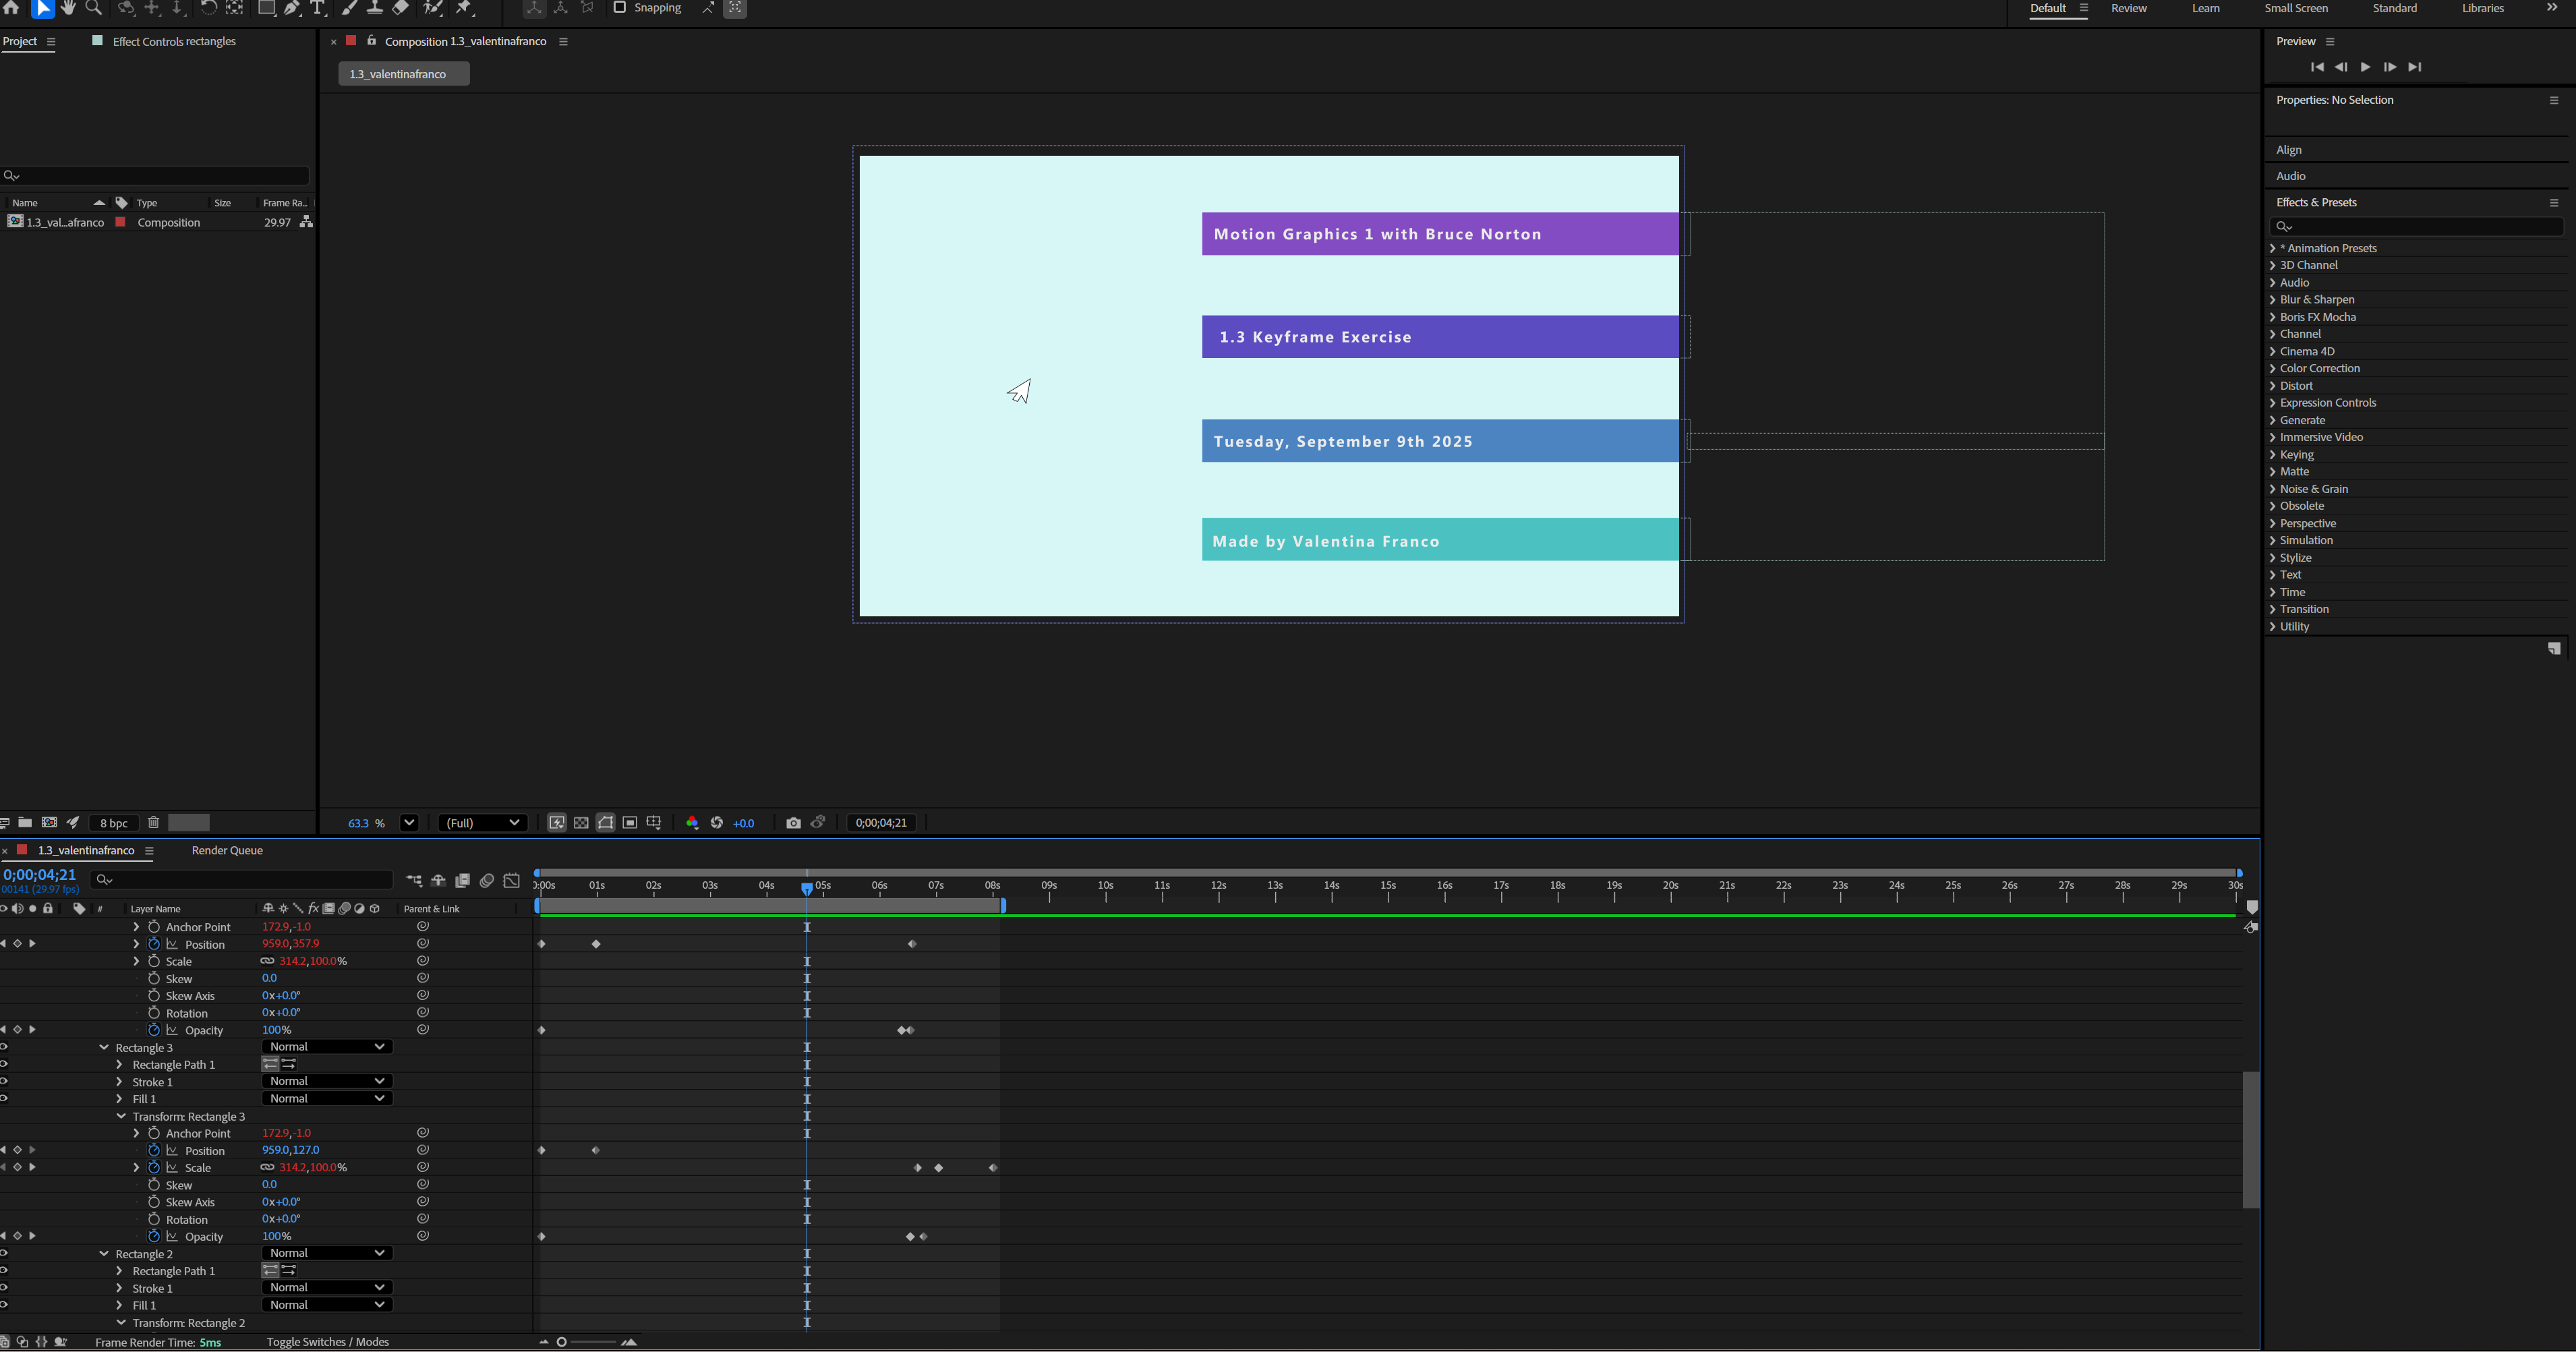Switch to the Render Queue tab

227,850
